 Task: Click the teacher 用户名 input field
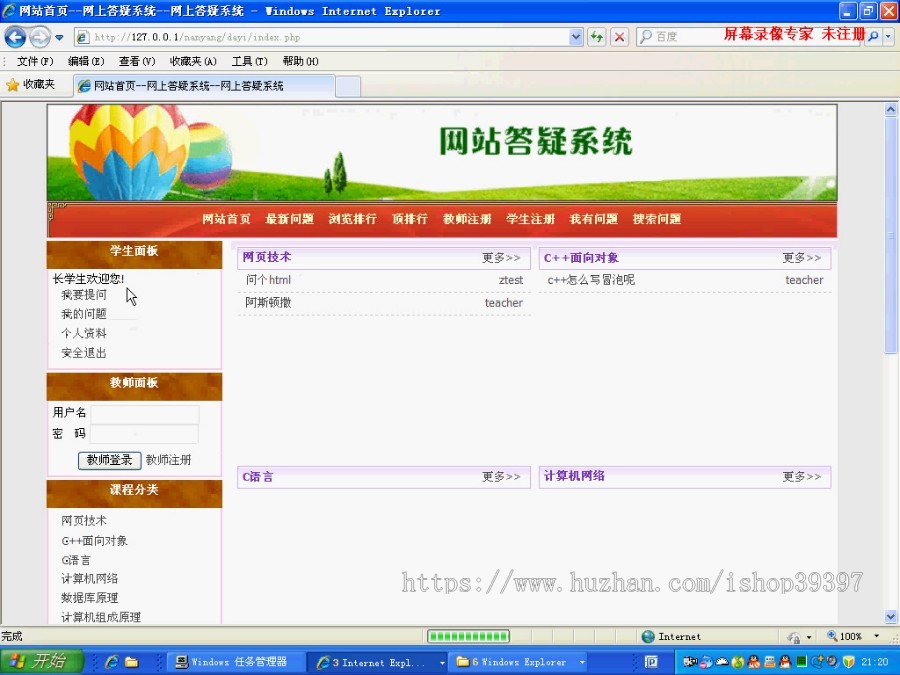[x=145, y=414]
